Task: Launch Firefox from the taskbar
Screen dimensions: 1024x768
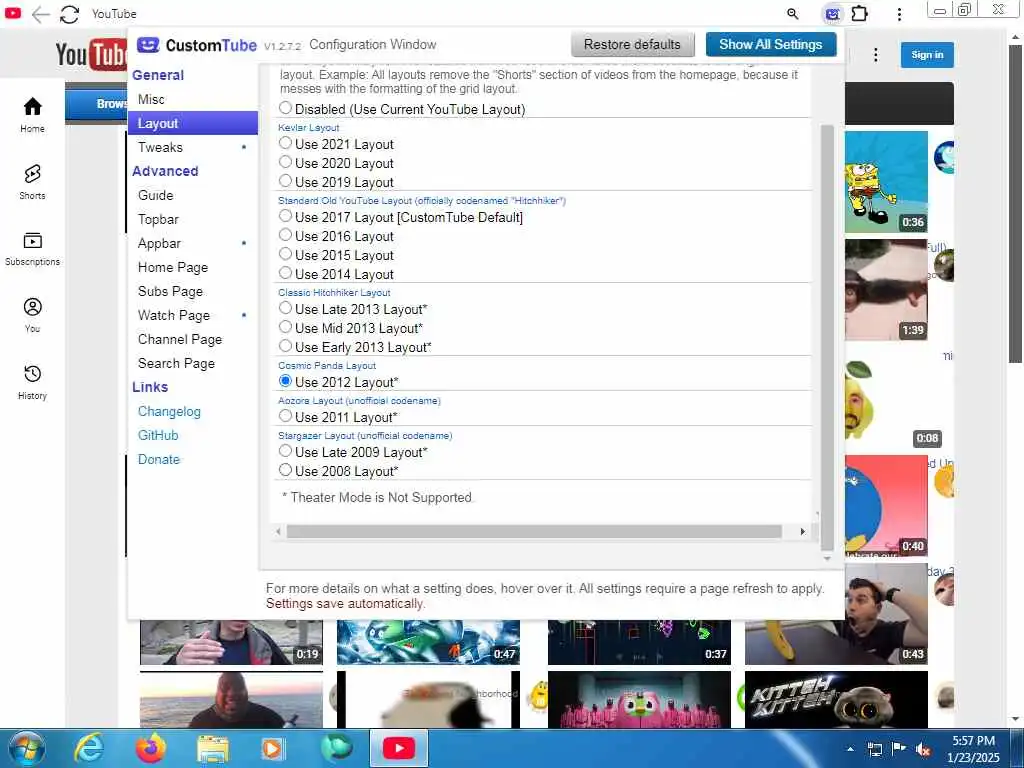Action: 150,748
